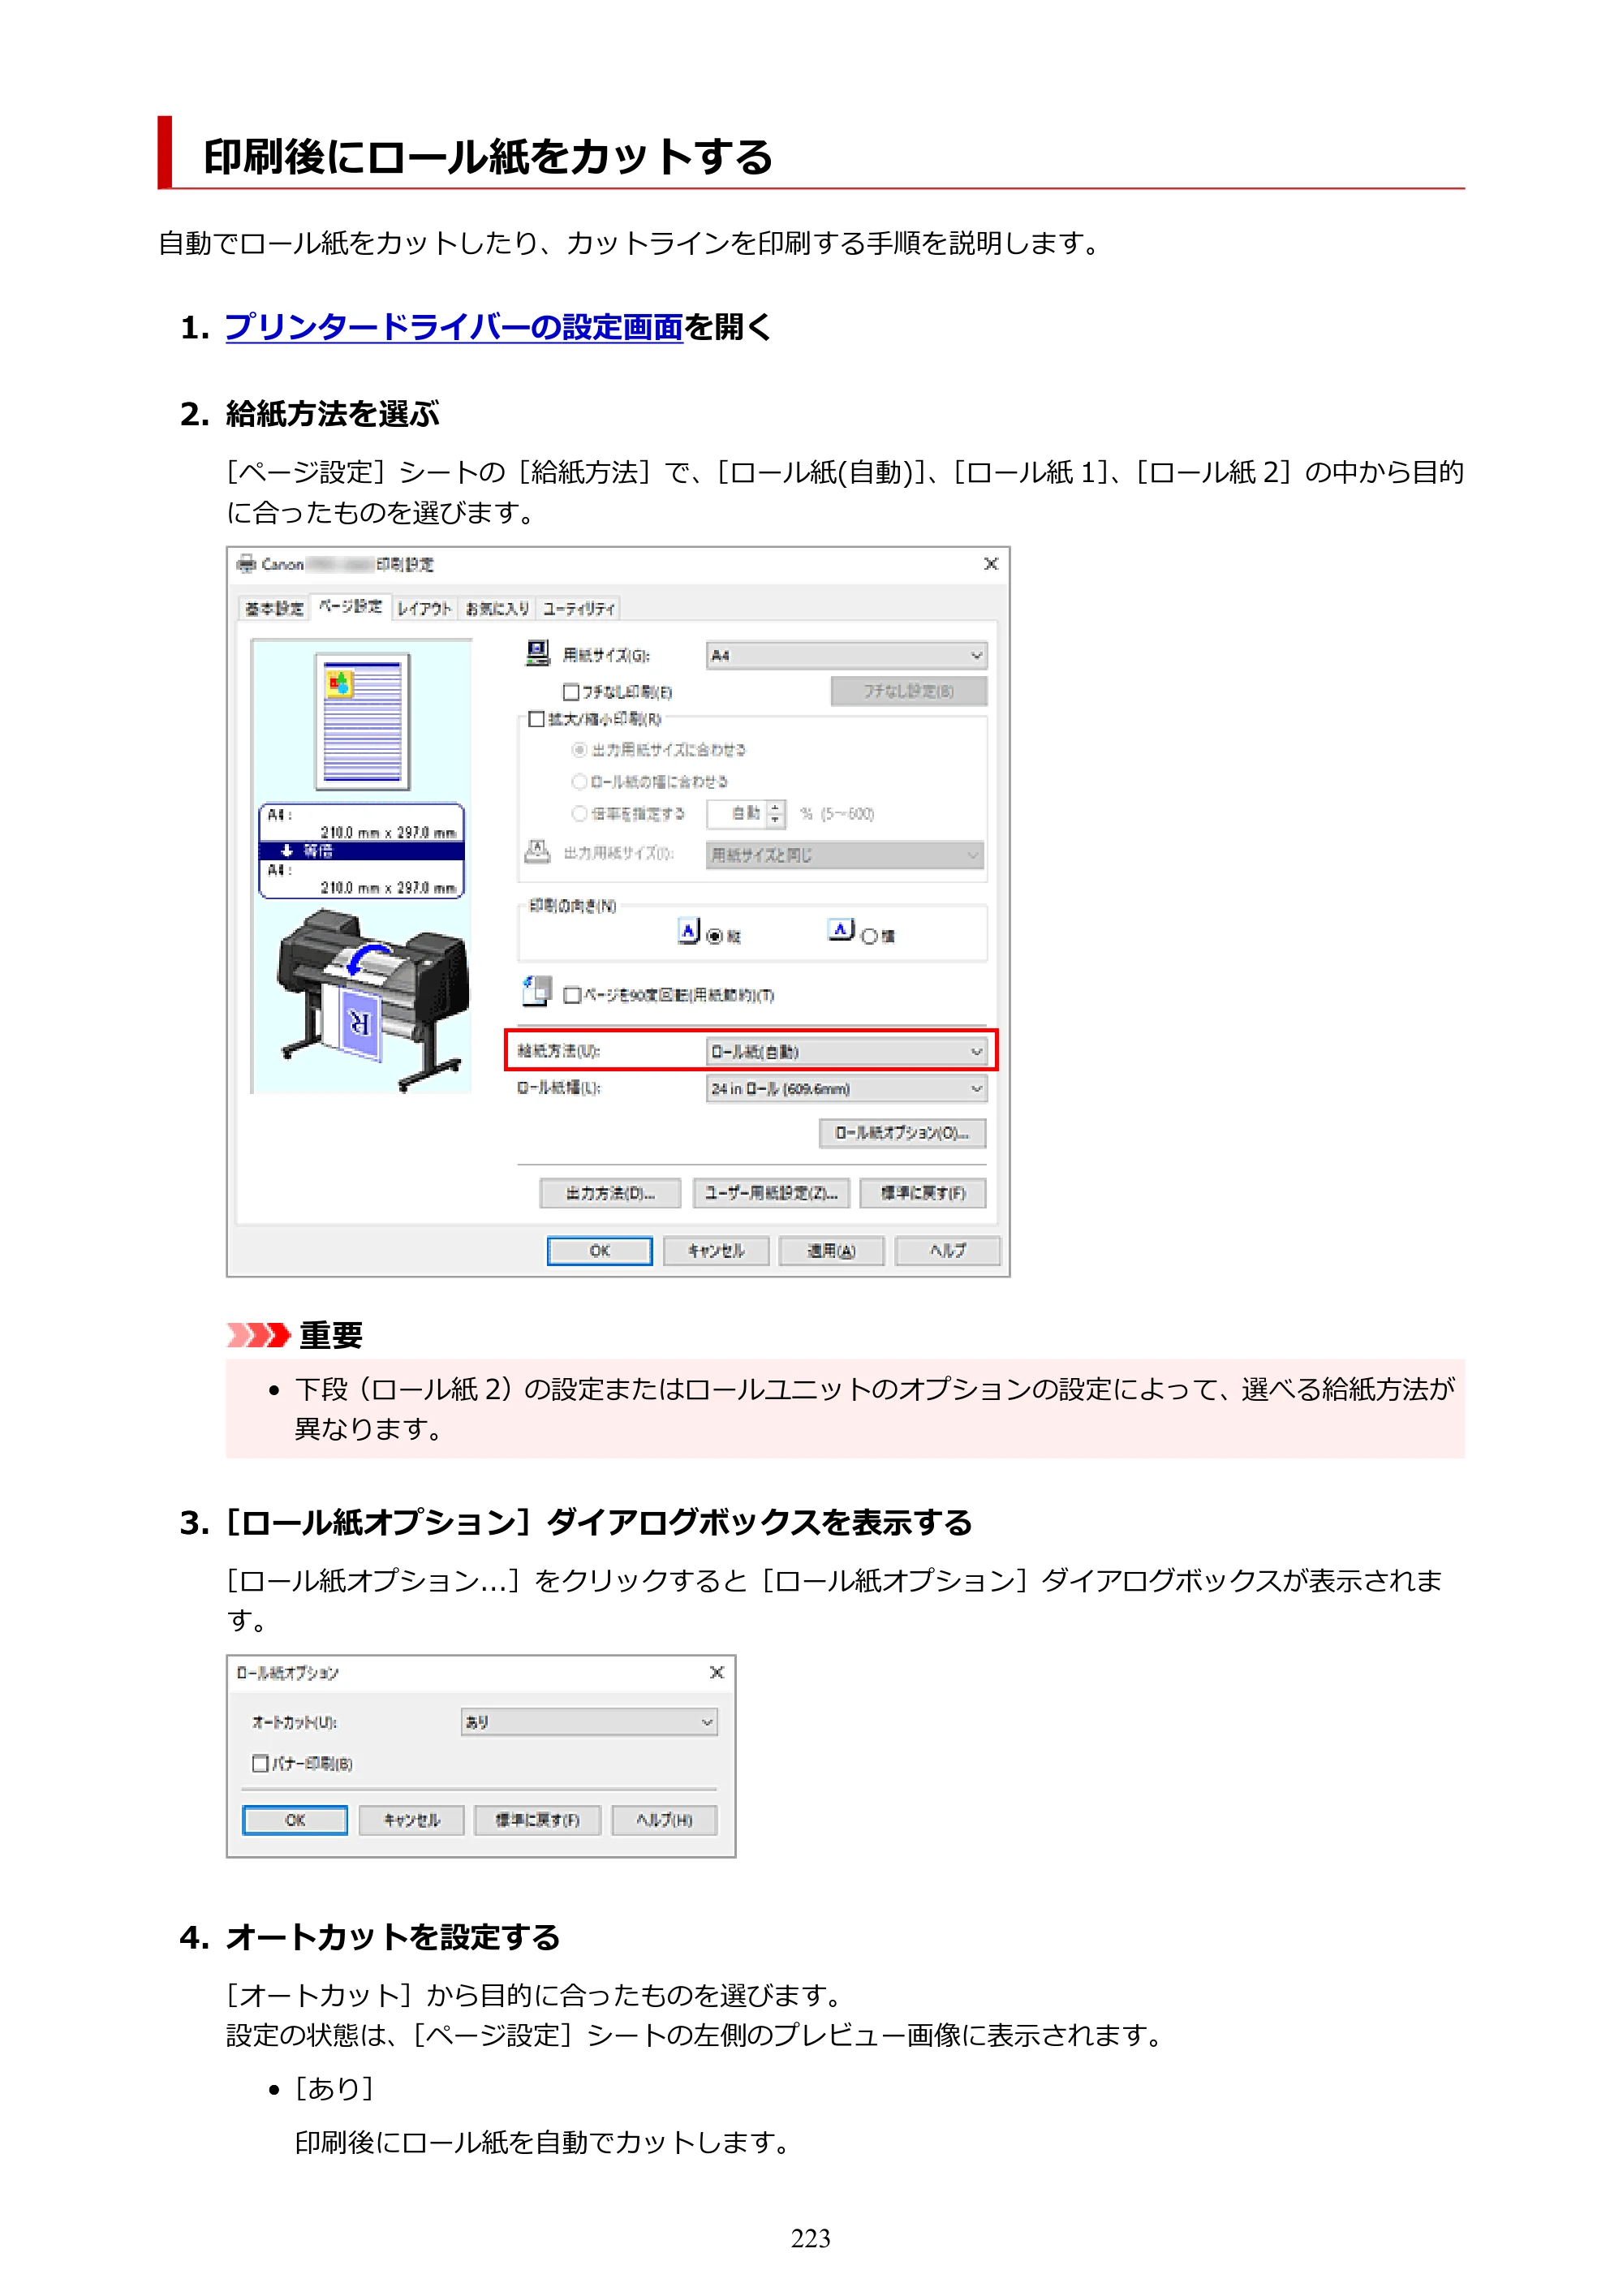
Task: Enable the フチなし印刷 checkbox
Action: [x=571, y=692]
